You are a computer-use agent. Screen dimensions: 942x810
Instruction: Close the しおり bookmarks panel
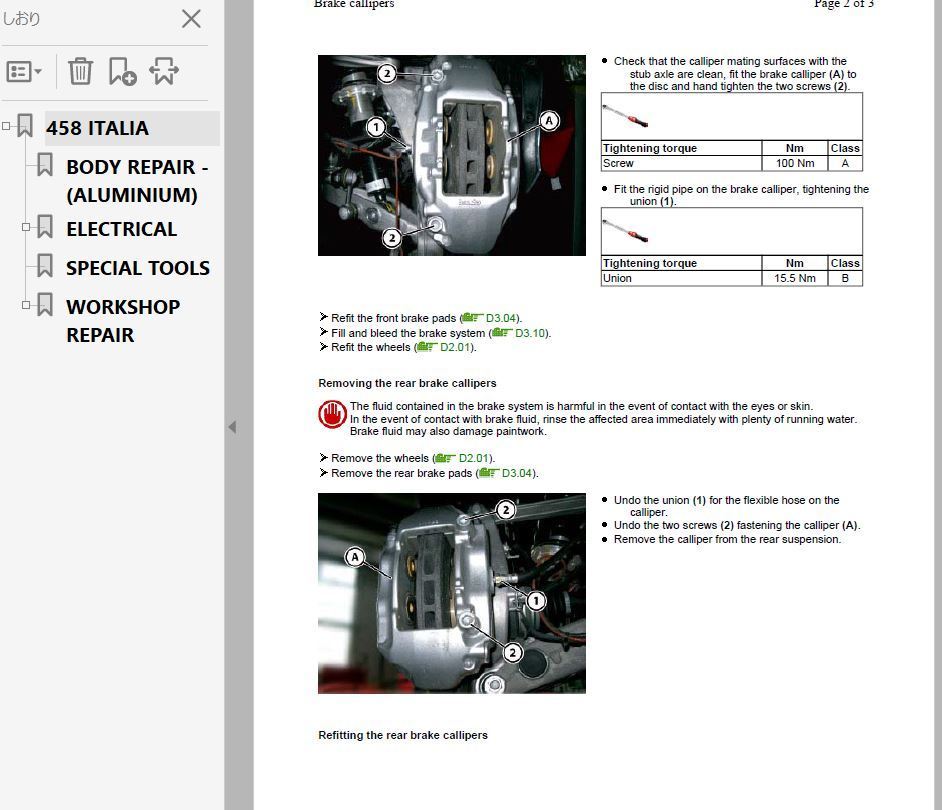[x=191, y=19]
